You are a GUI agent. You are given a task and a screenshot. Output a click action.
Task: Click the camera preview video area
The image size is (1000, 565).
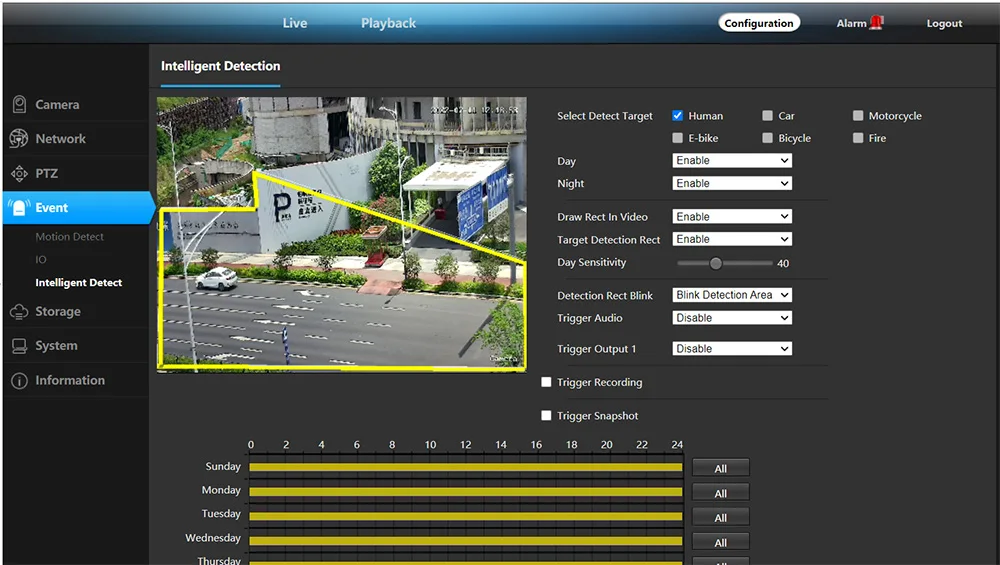point(342,234)
